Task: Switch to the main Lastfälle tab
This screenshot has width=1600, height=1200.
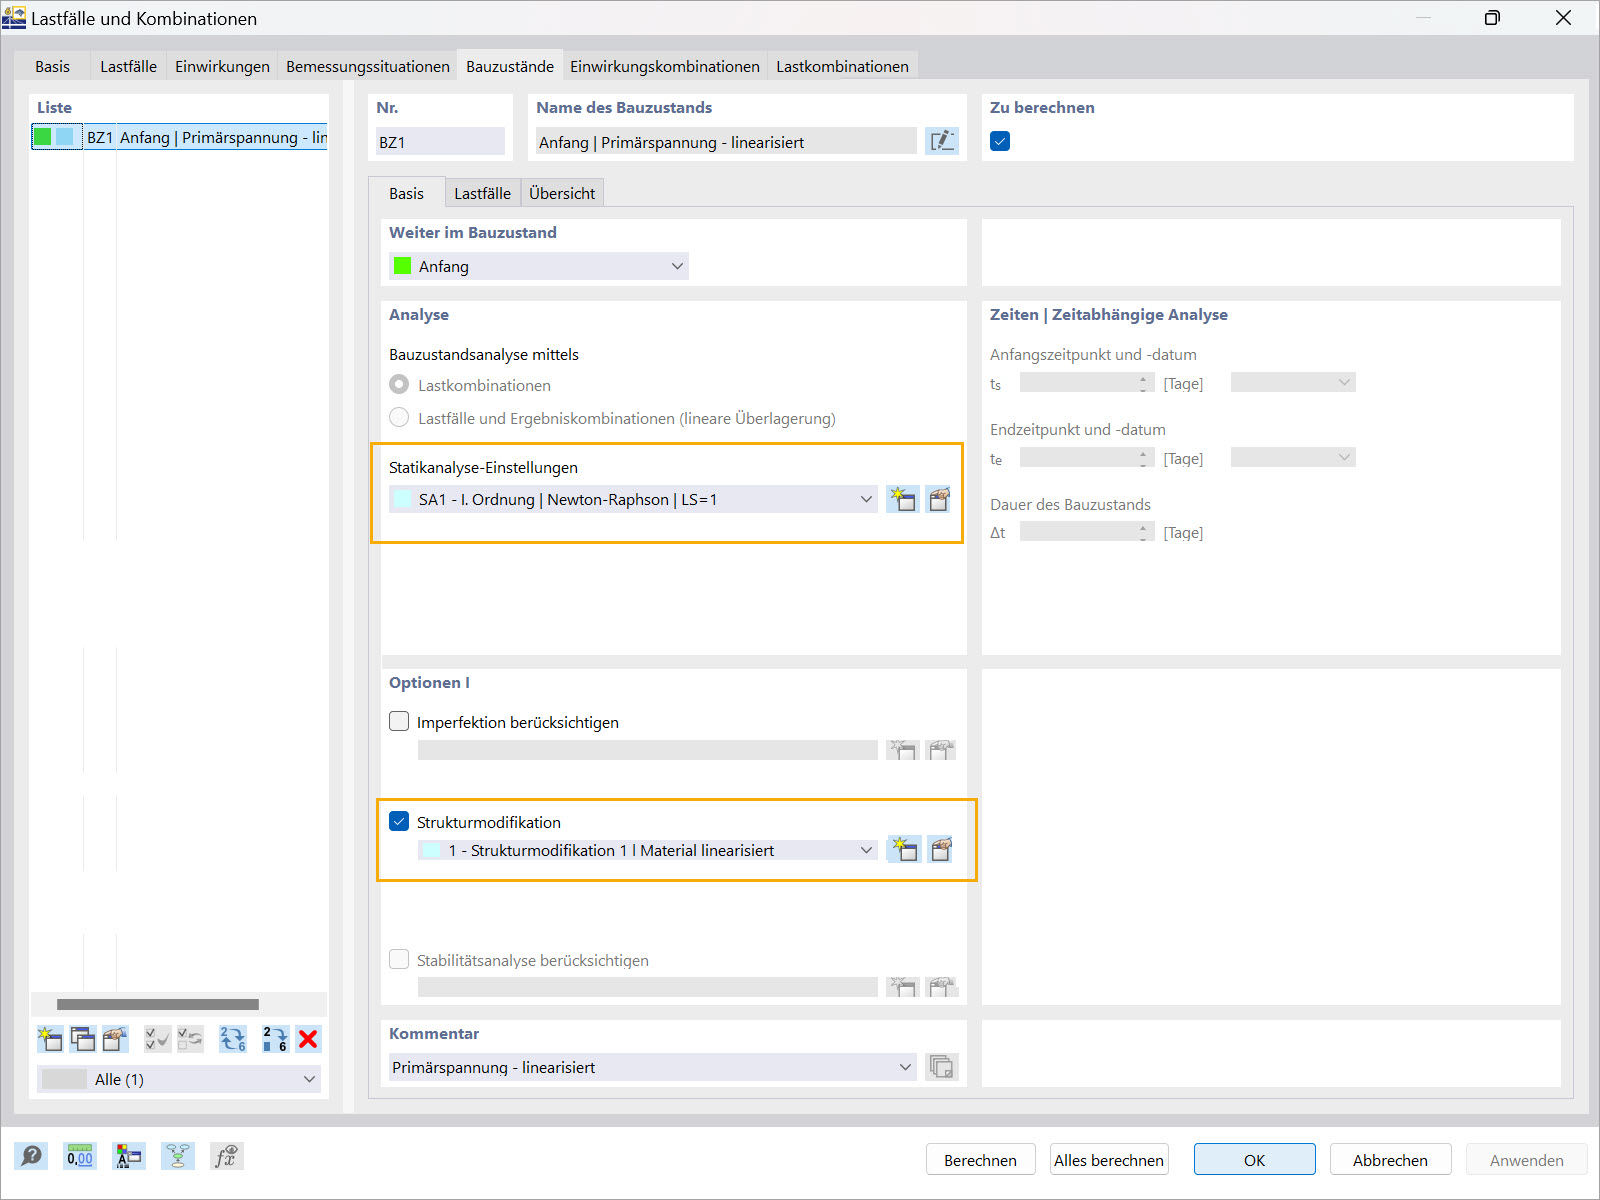Action: 128,66
